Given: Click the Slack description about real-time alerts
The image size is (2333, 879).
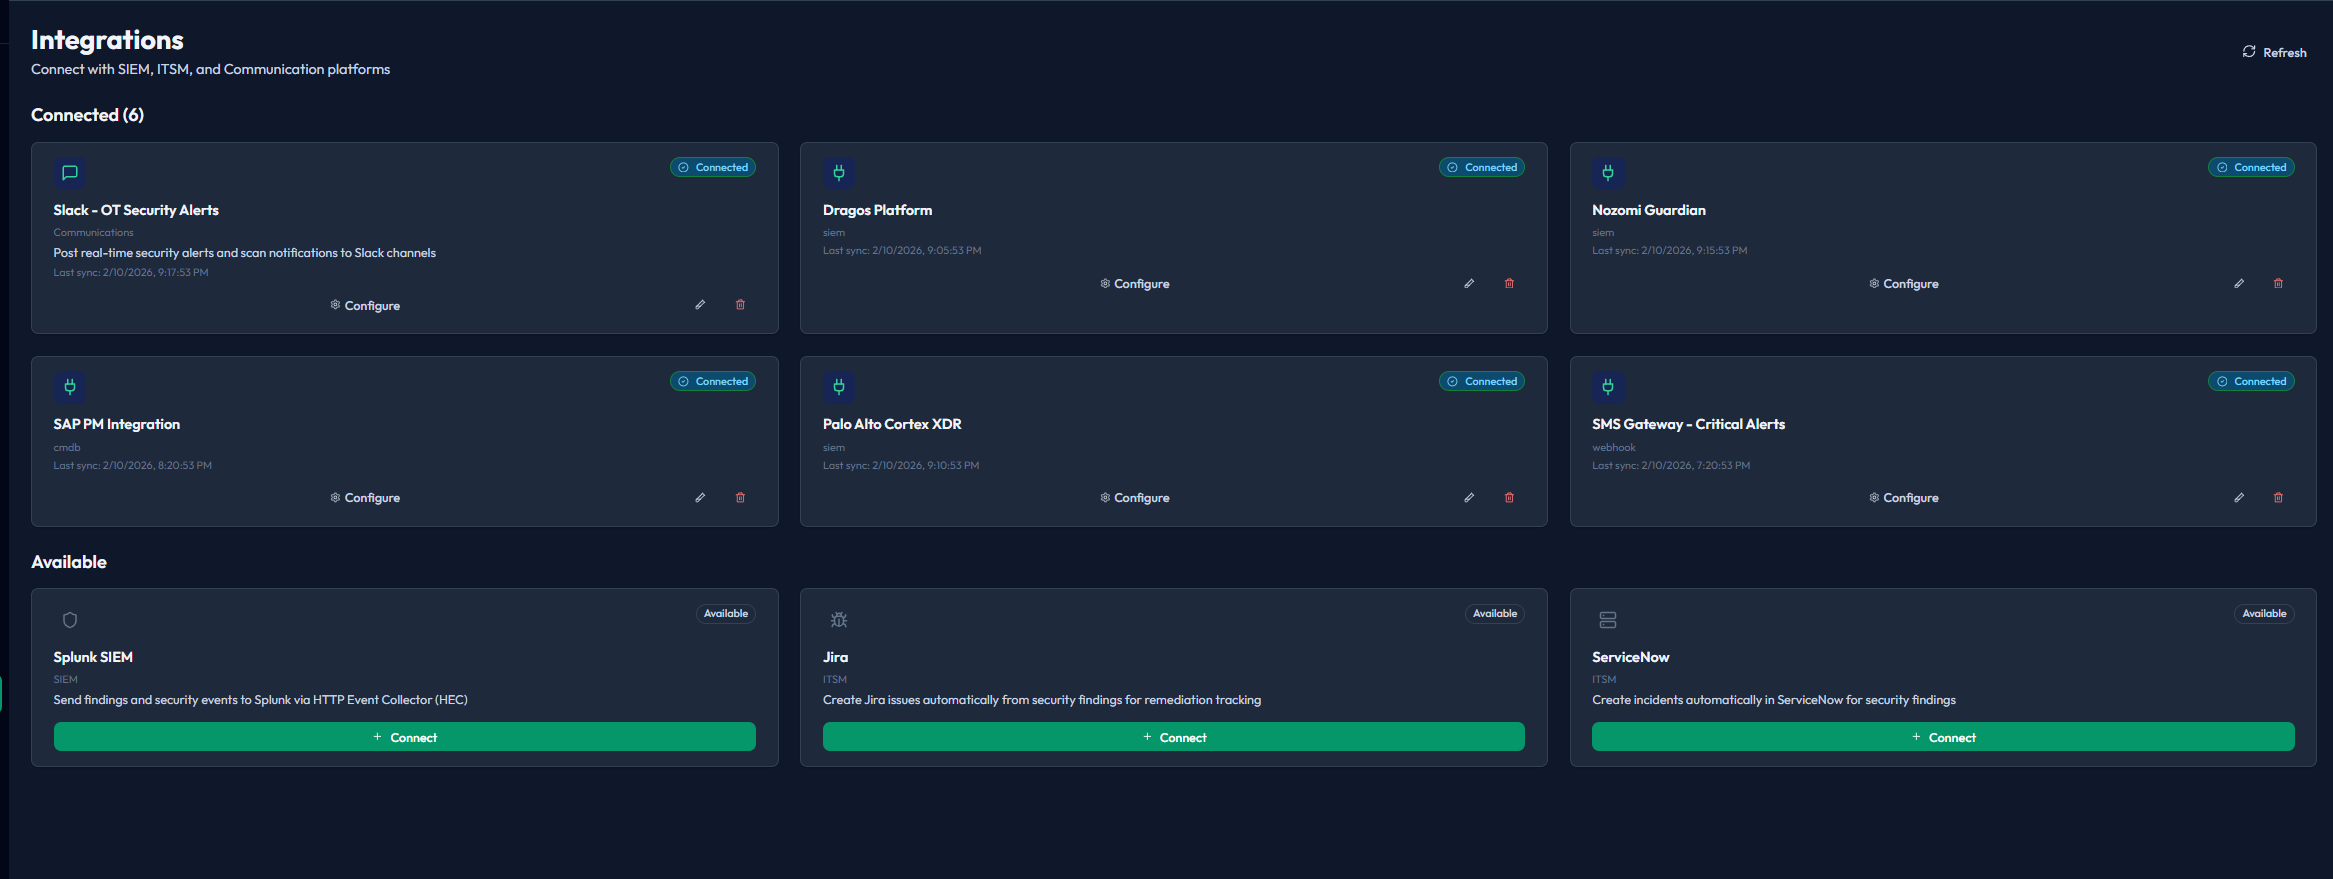Looking at the screenshot, I should pos(245,253).
